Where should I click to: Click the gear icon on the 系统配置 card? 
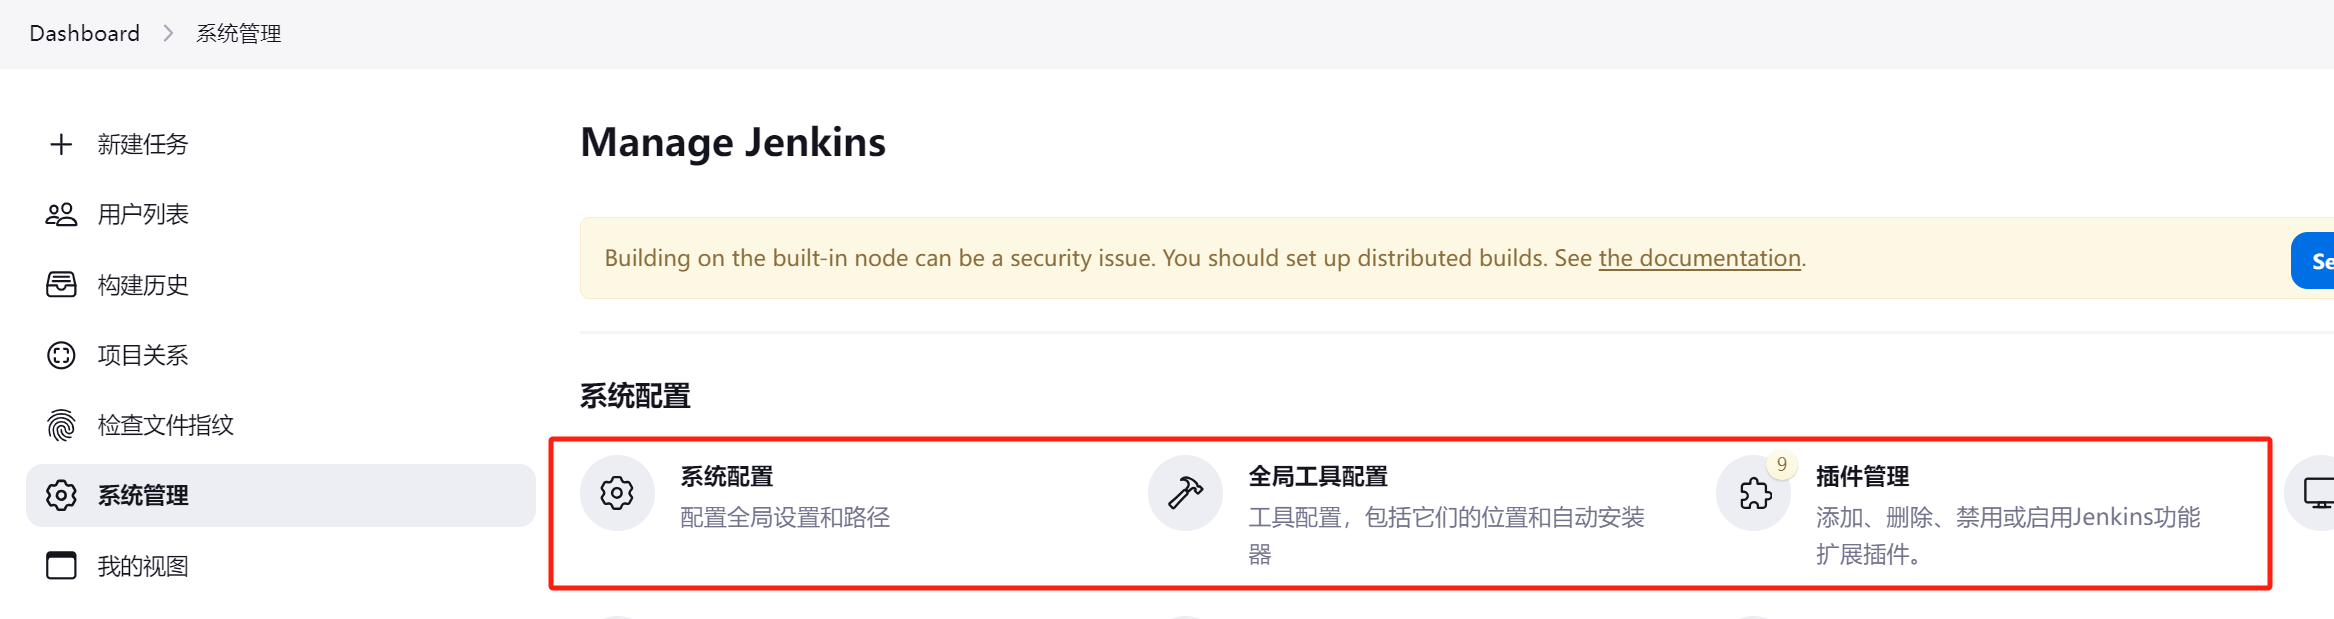tap(617, 493)
